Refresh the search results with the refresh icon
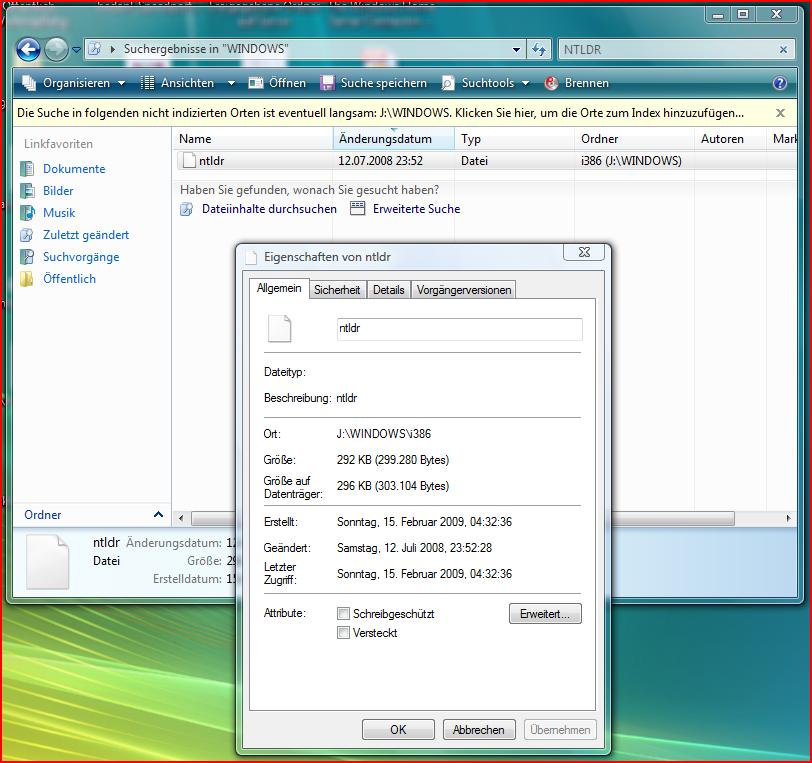The height and width of the screenshot is (763, 812). [x=539, y=50]
